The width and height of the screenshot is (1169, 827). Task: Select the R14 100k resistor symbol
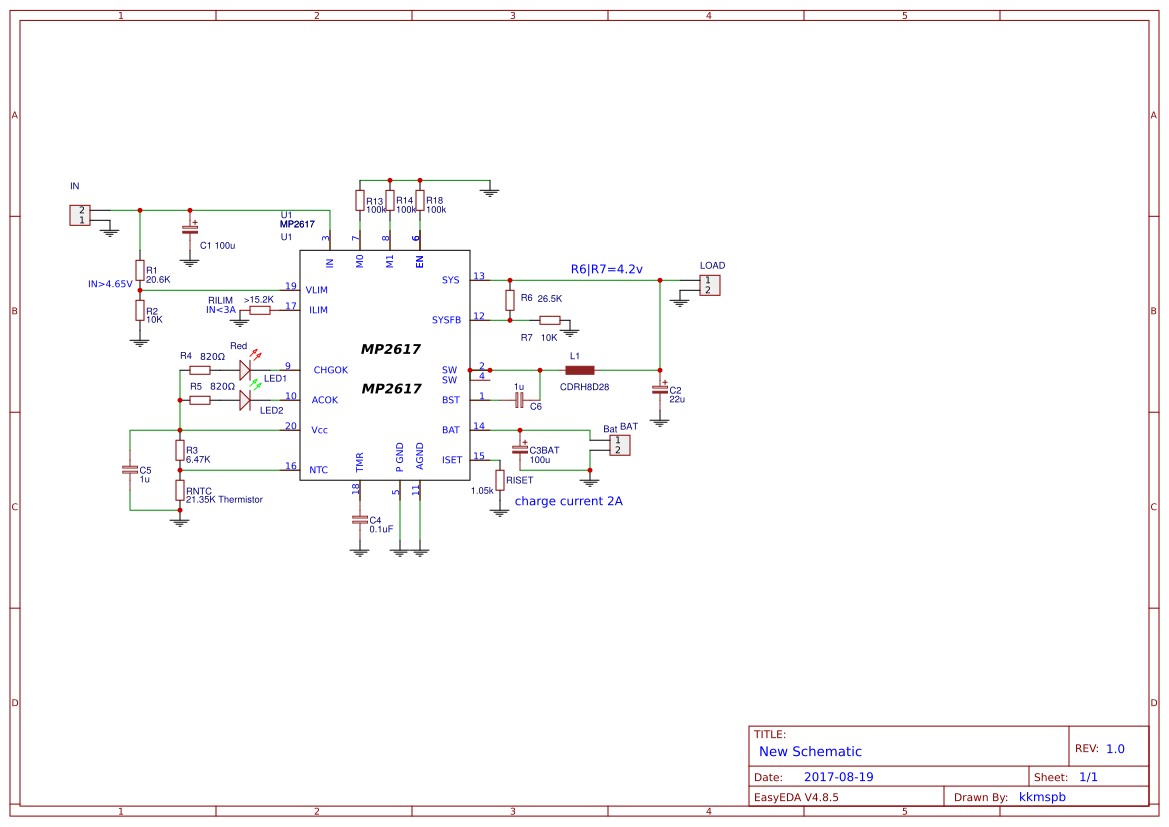(x=390, y=200)
